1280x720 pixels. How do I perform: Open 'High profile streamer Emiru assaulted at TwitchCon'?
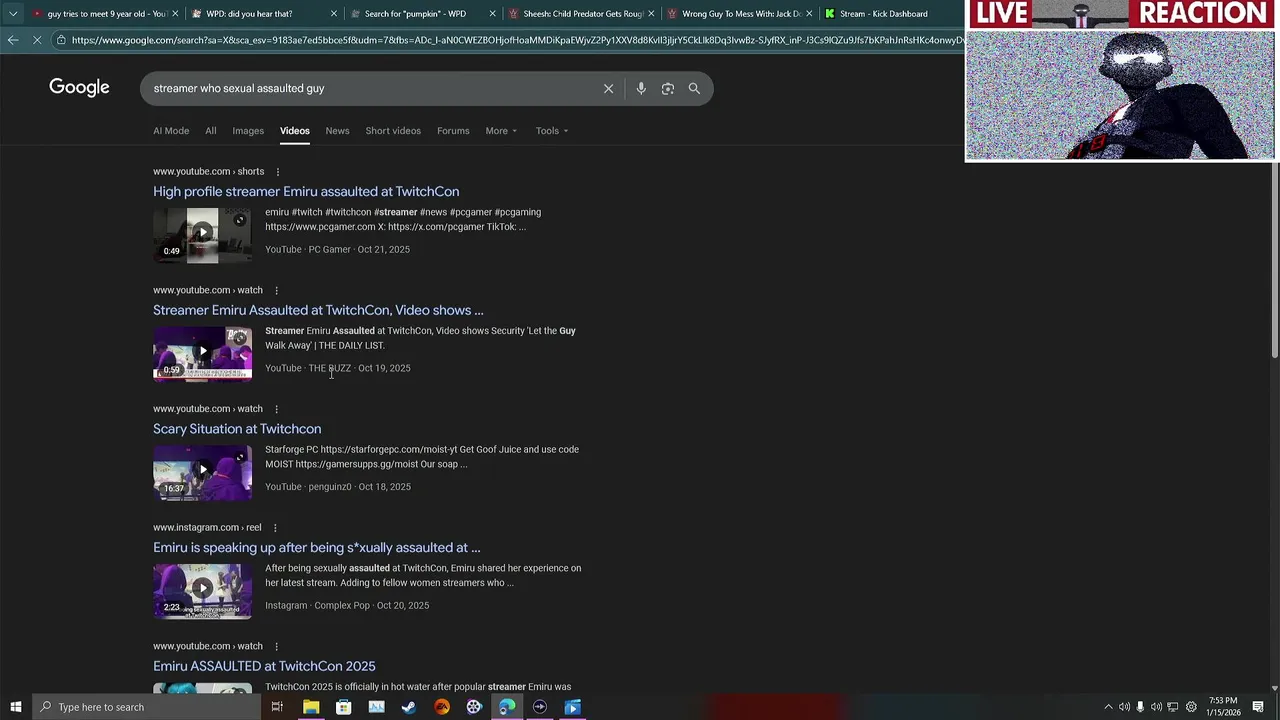306,192
